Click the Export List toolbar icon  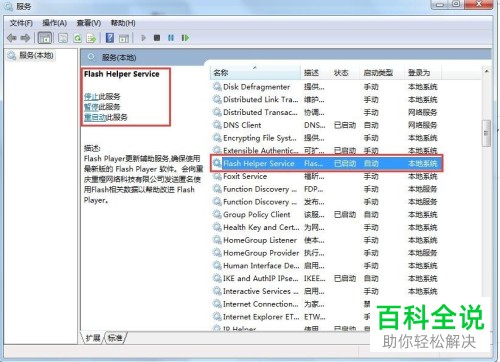pos(91,38)
